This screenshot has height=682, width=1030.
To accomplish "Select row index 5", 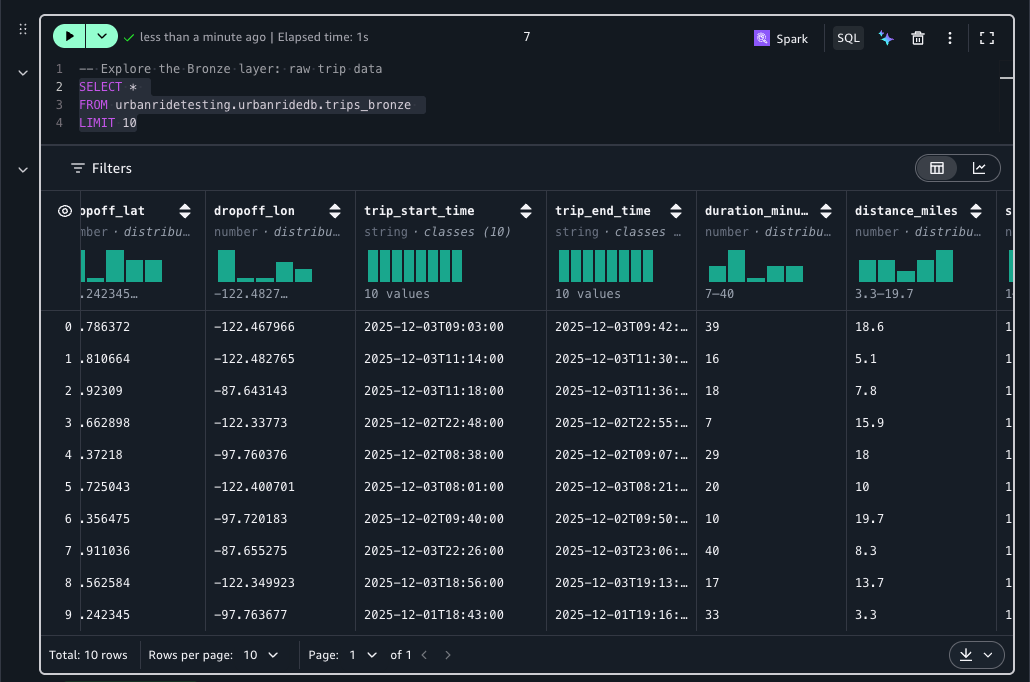I will tap(68, 487).
